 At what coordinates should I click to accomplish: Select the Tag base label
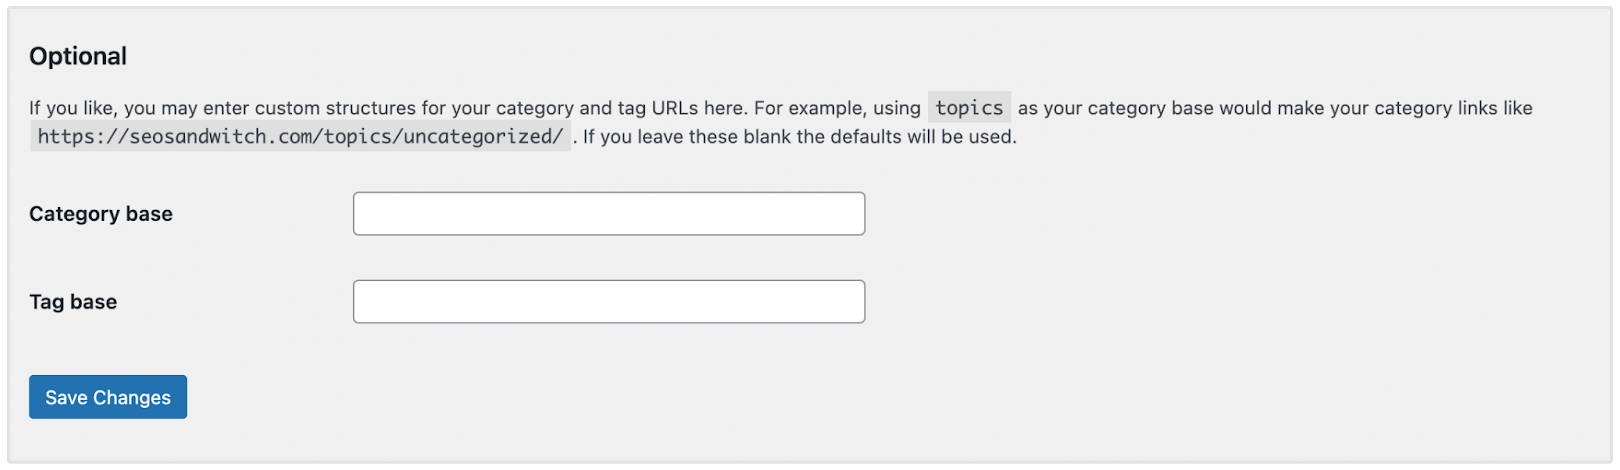(73, 302)
